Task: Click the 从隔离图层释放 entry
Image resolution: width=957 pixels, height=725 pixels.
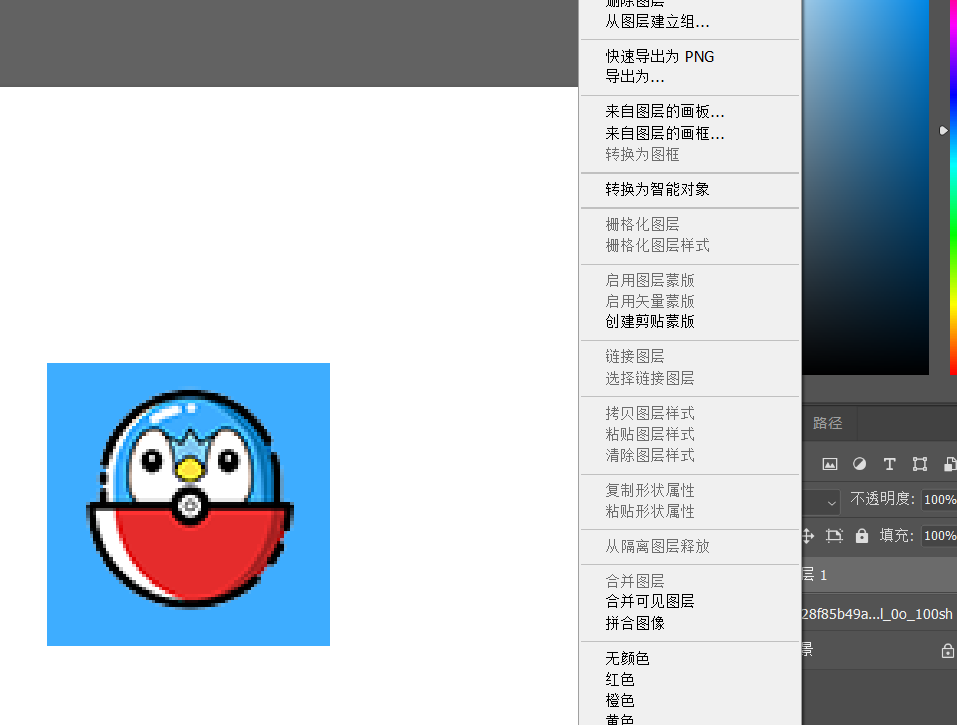Action: click(657, 546)
